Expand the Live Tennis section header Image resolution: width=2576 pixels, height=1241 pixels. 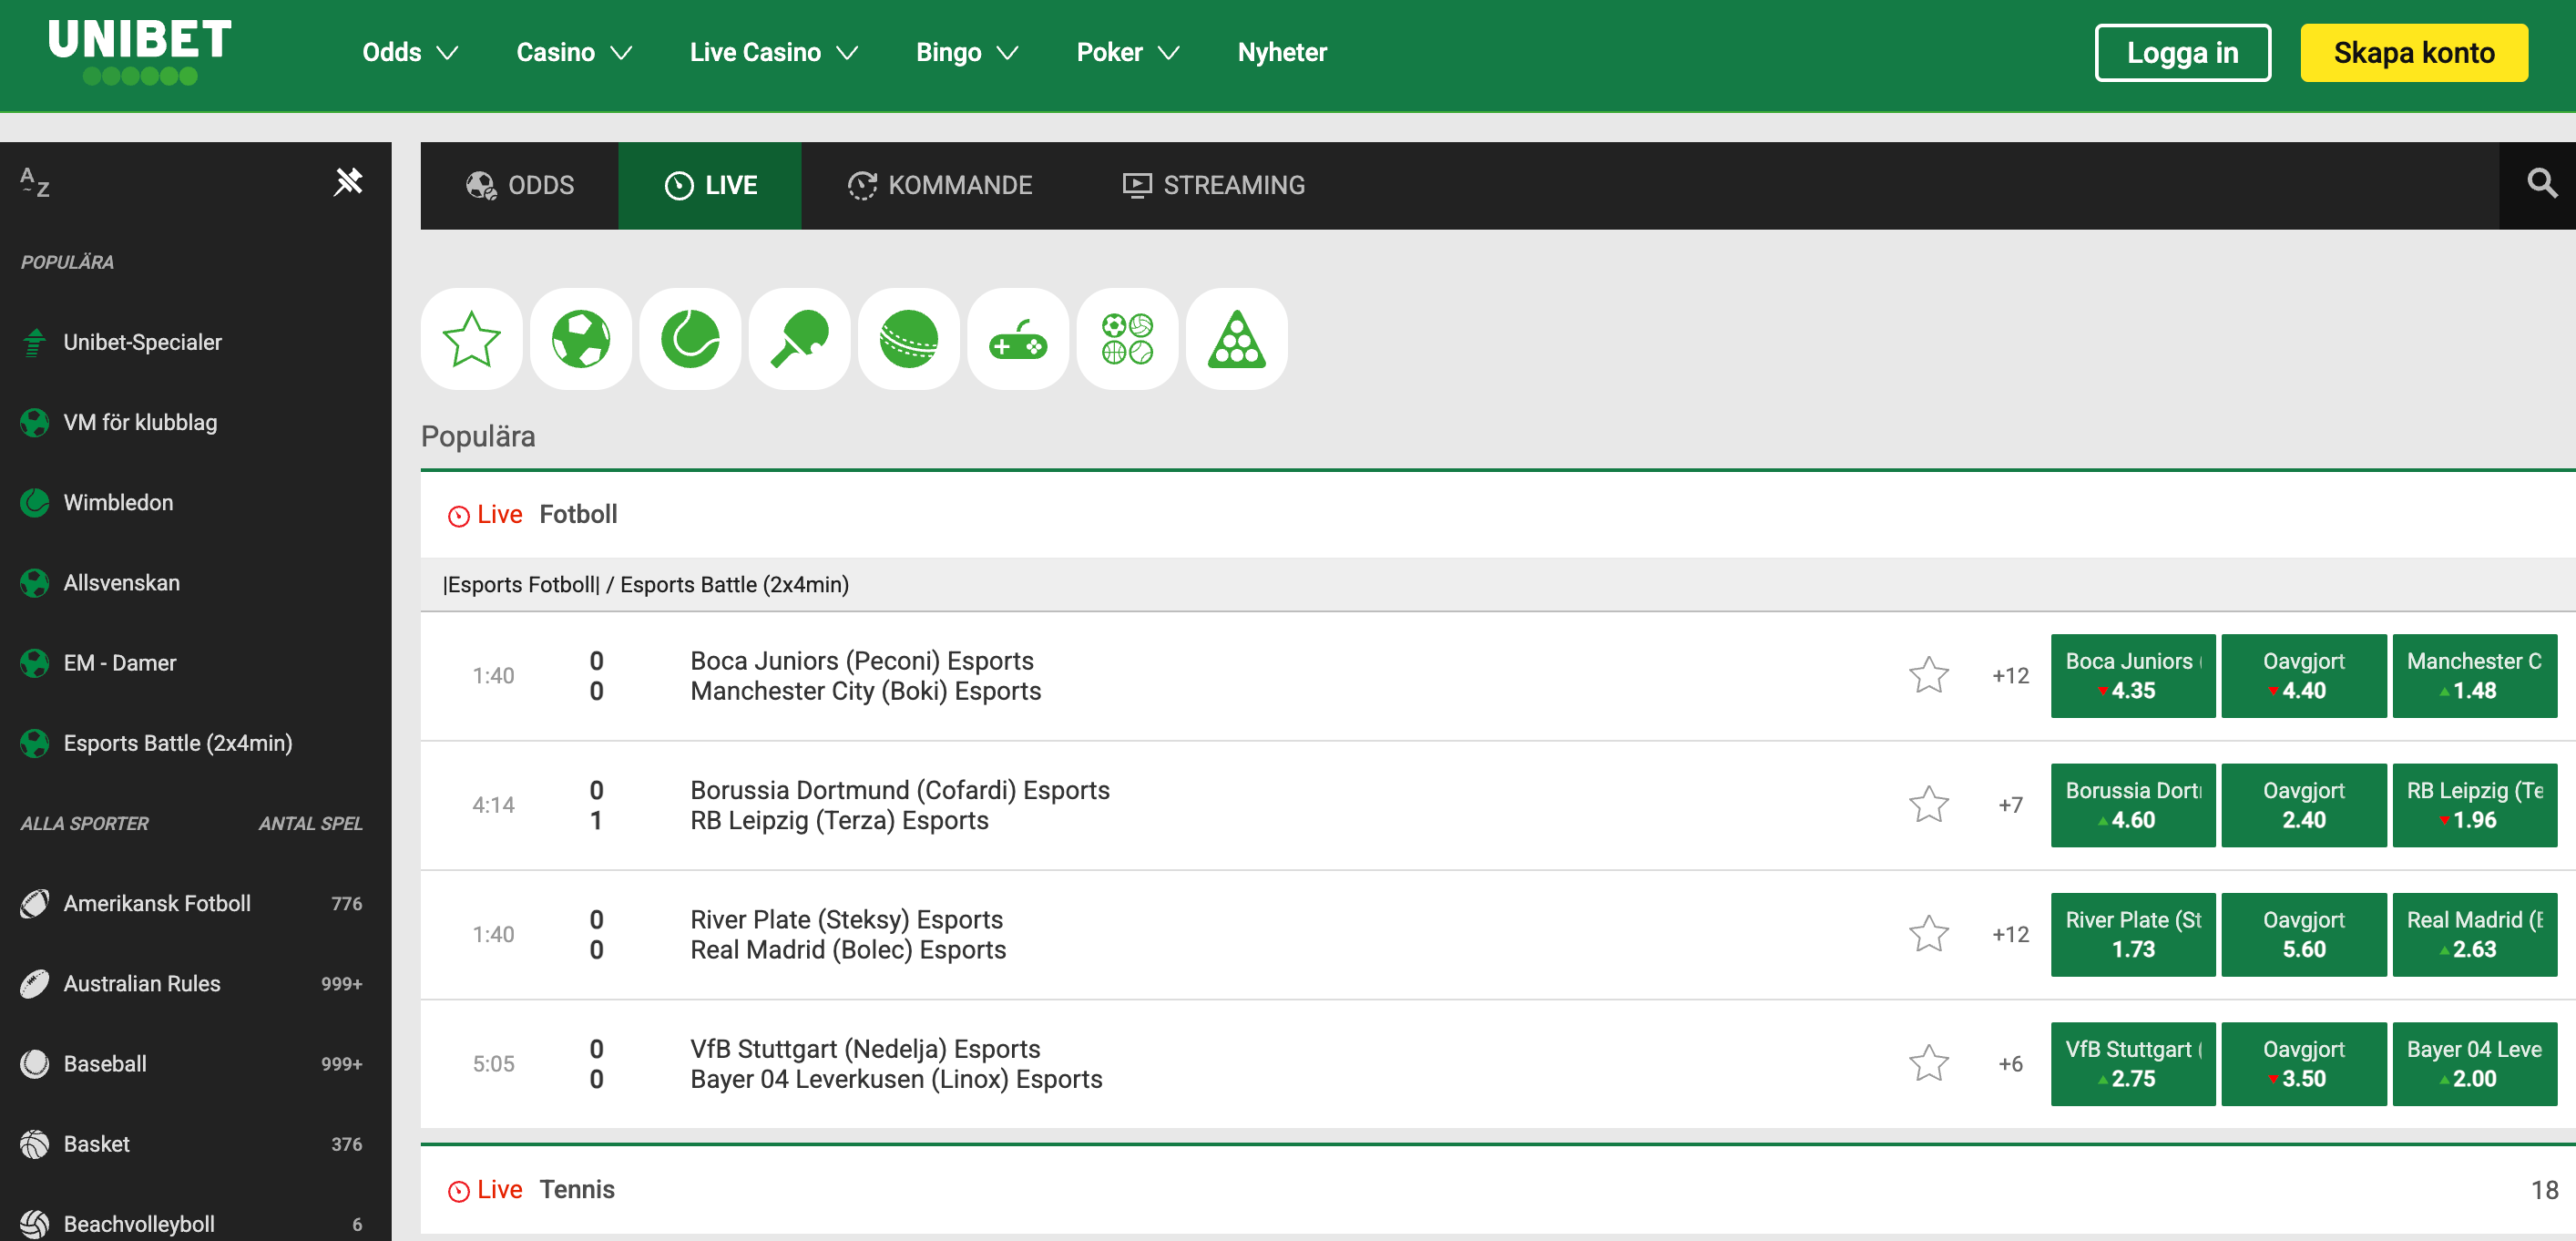click(x=1497, y=1189)
